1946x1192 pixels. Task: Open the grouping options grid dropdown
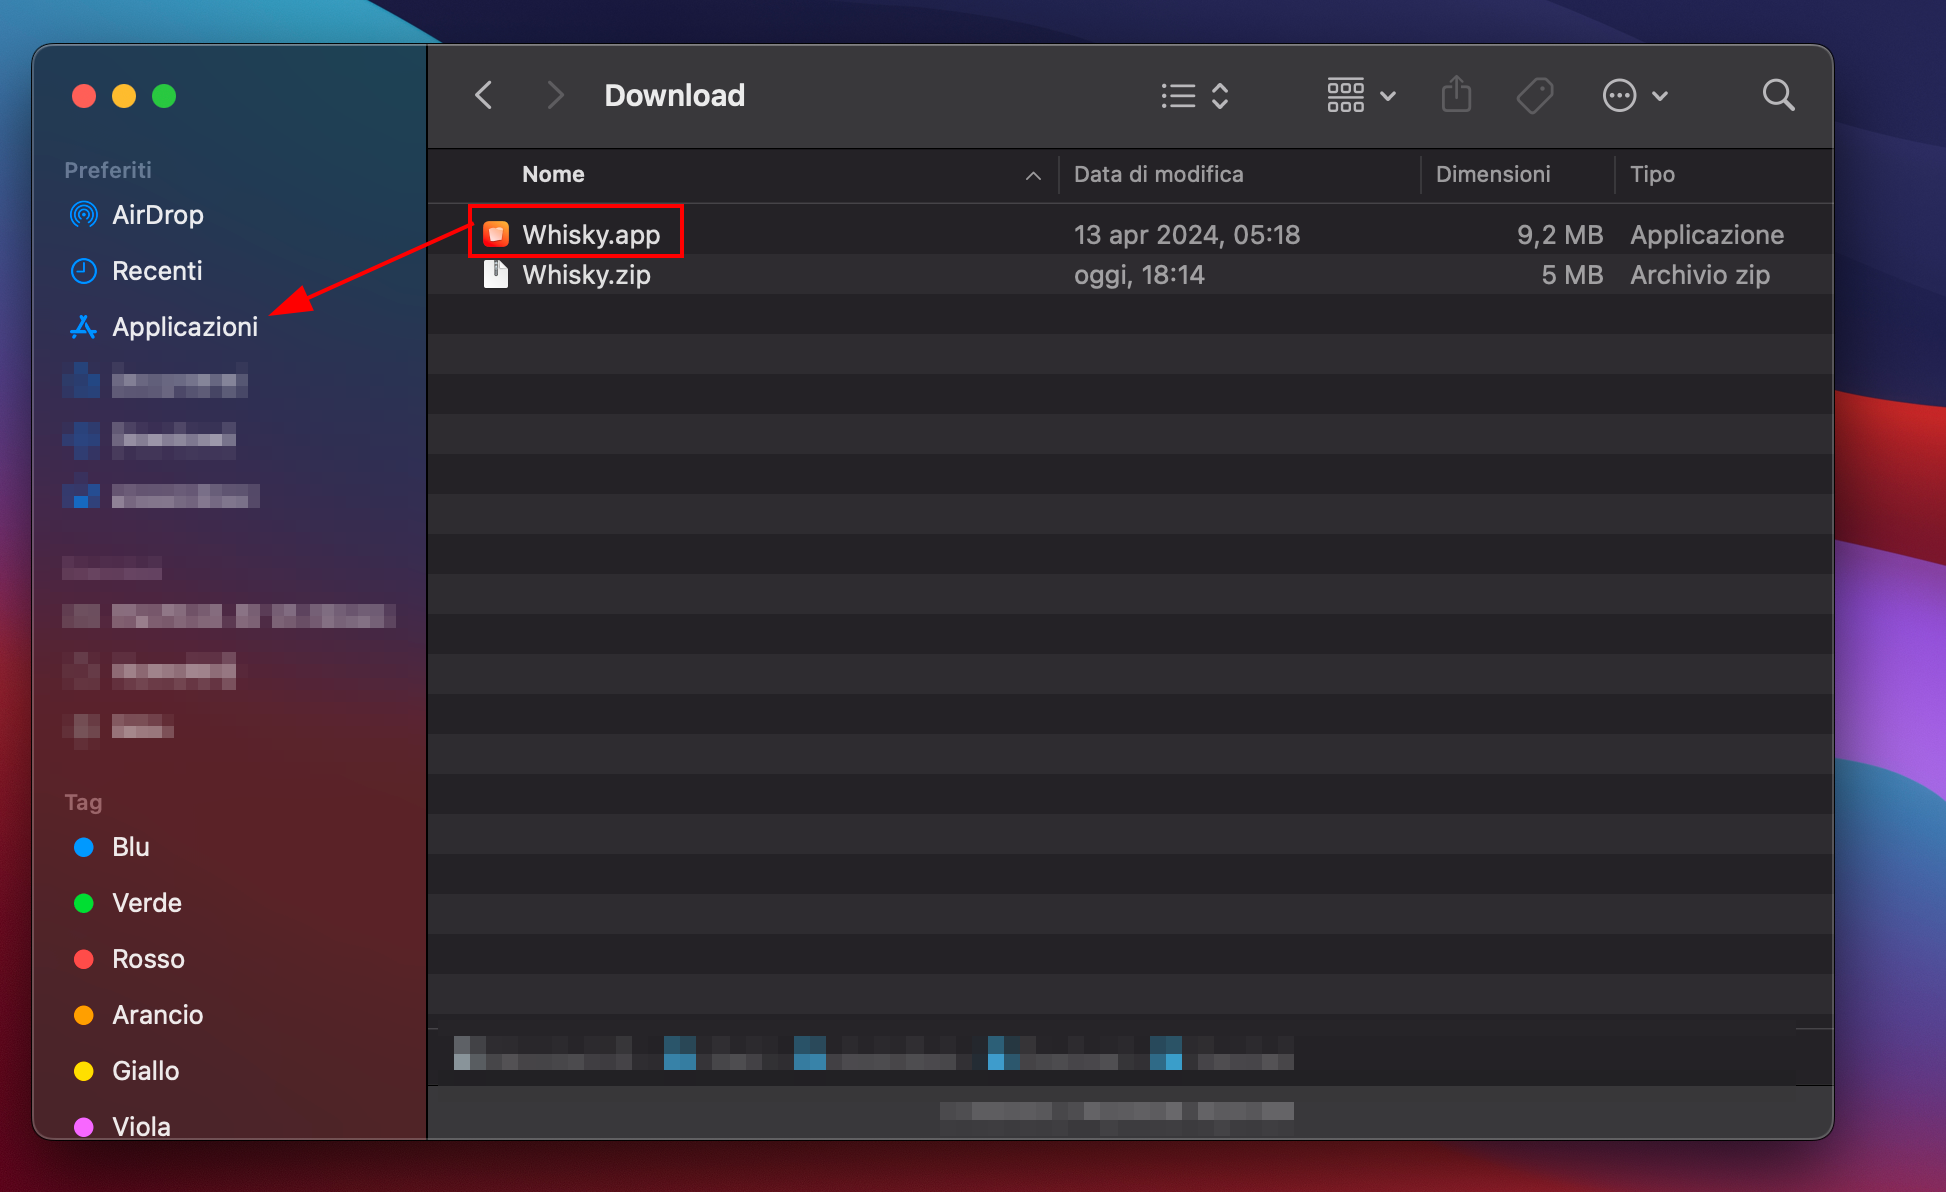[1361, 96]
